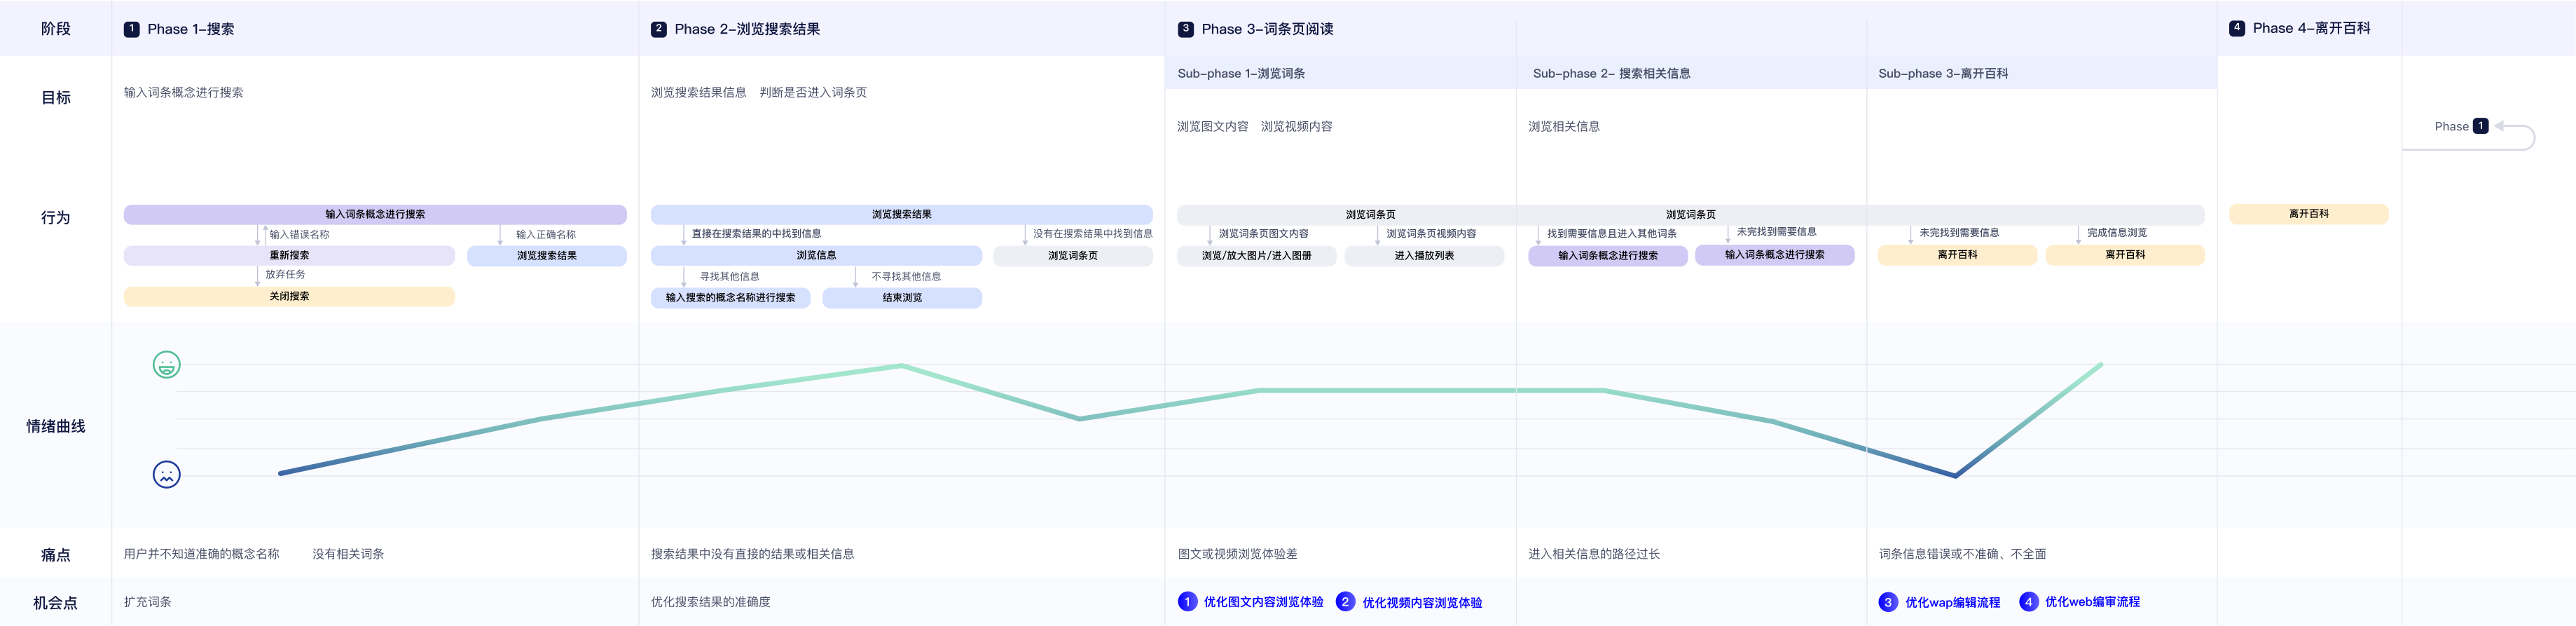This screenshot has height=626, width=2576.
Task: Click blue circle 3 before 优化wap编辑流程
Action: click(1887, 602)
